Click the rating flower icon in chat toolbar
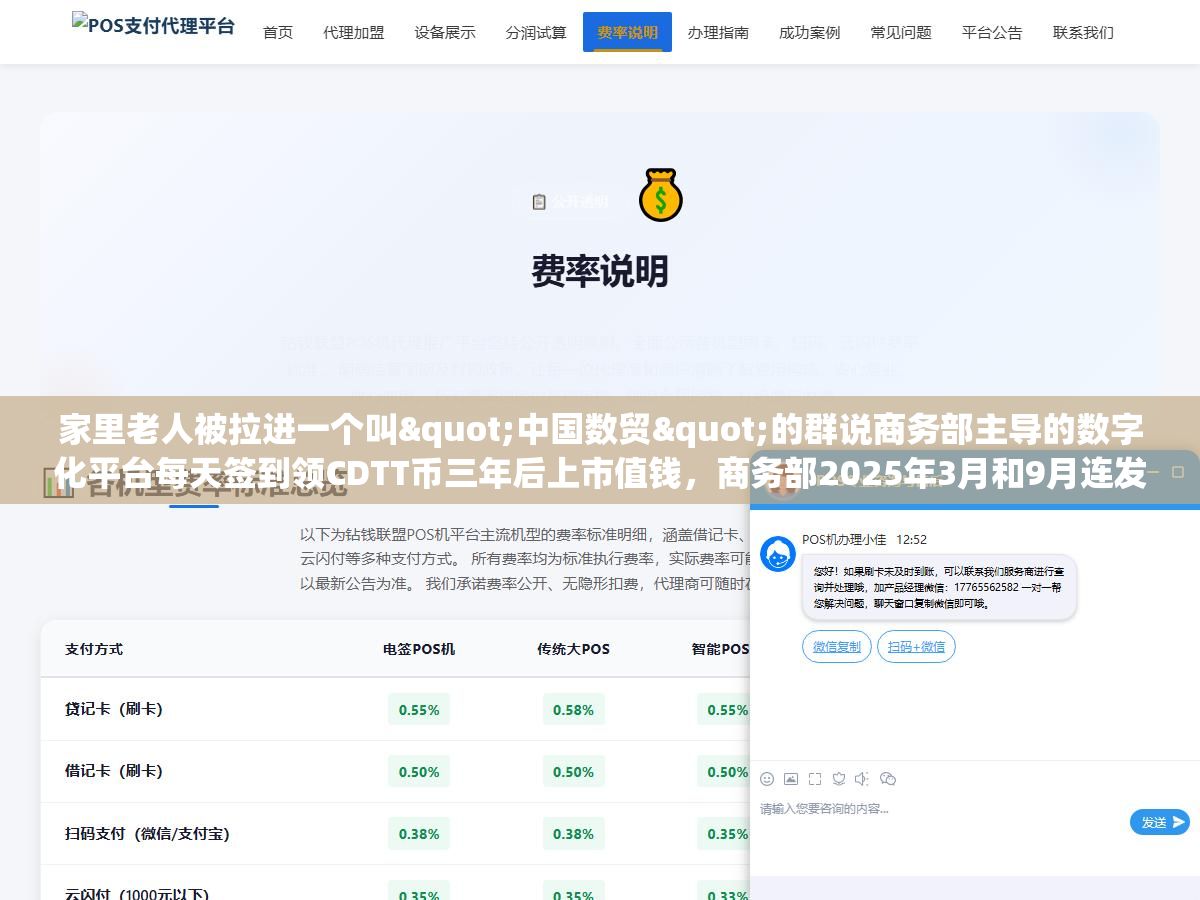1200x900 pixels. (x=839, y=778)
